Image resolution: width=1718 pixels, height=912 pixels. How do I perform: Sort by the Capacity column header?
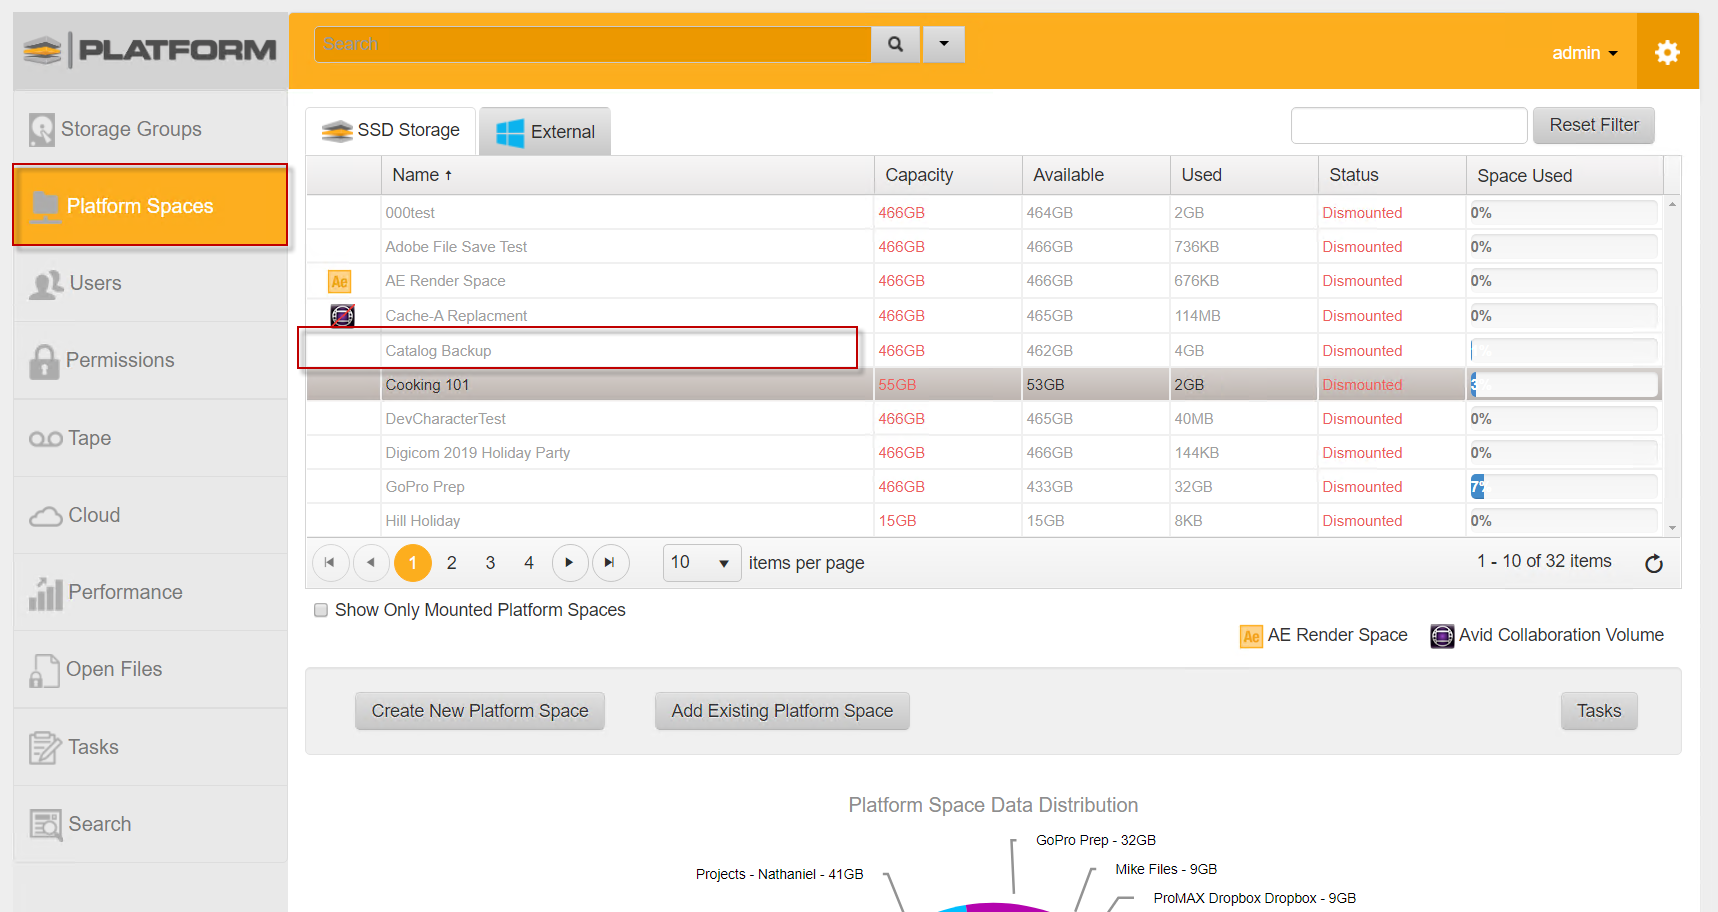pyautogui.click(x=948, y=175)
